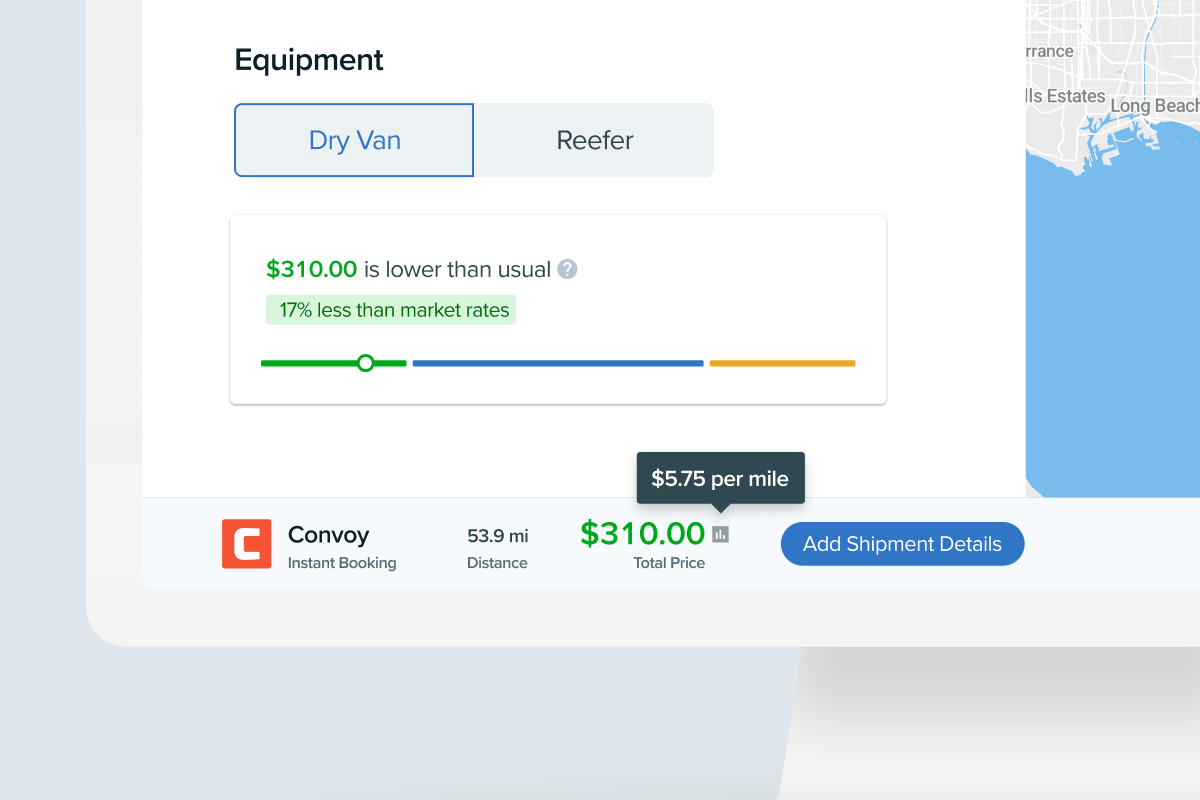Click the 53.9 mi distance value
The image size is (1200, 800).
click(x=497, y=536)
